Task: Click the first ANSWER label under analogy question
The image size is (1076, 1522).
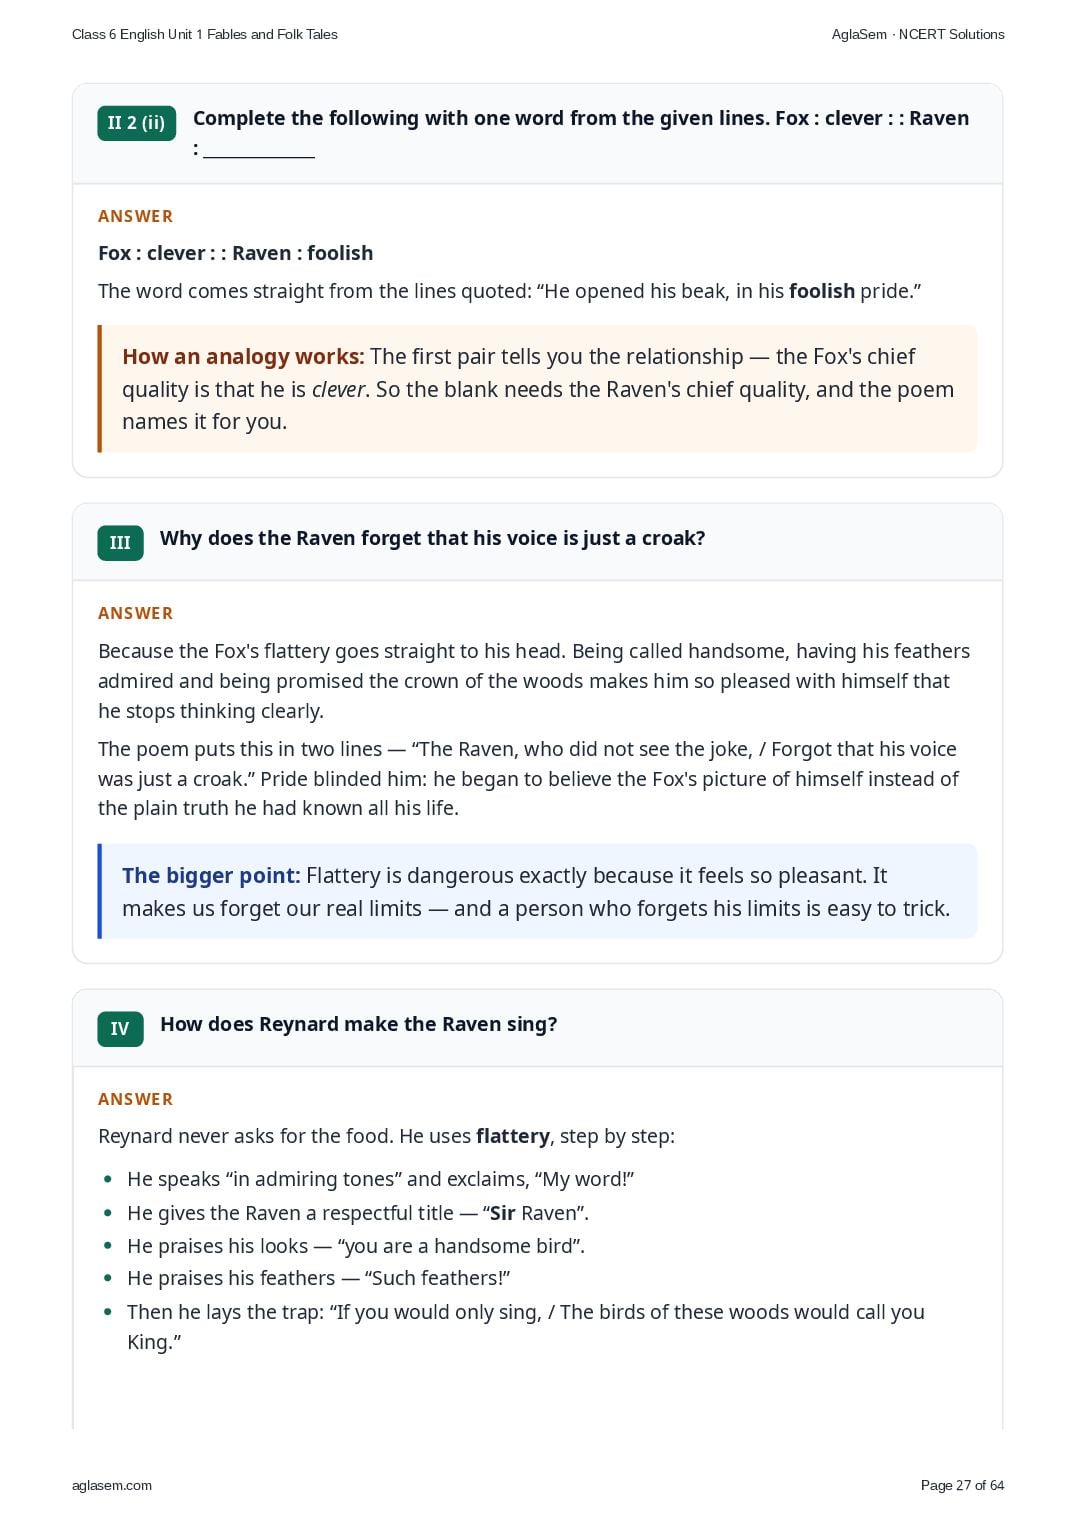Action: pyautogui.click(x=136, y=216)
